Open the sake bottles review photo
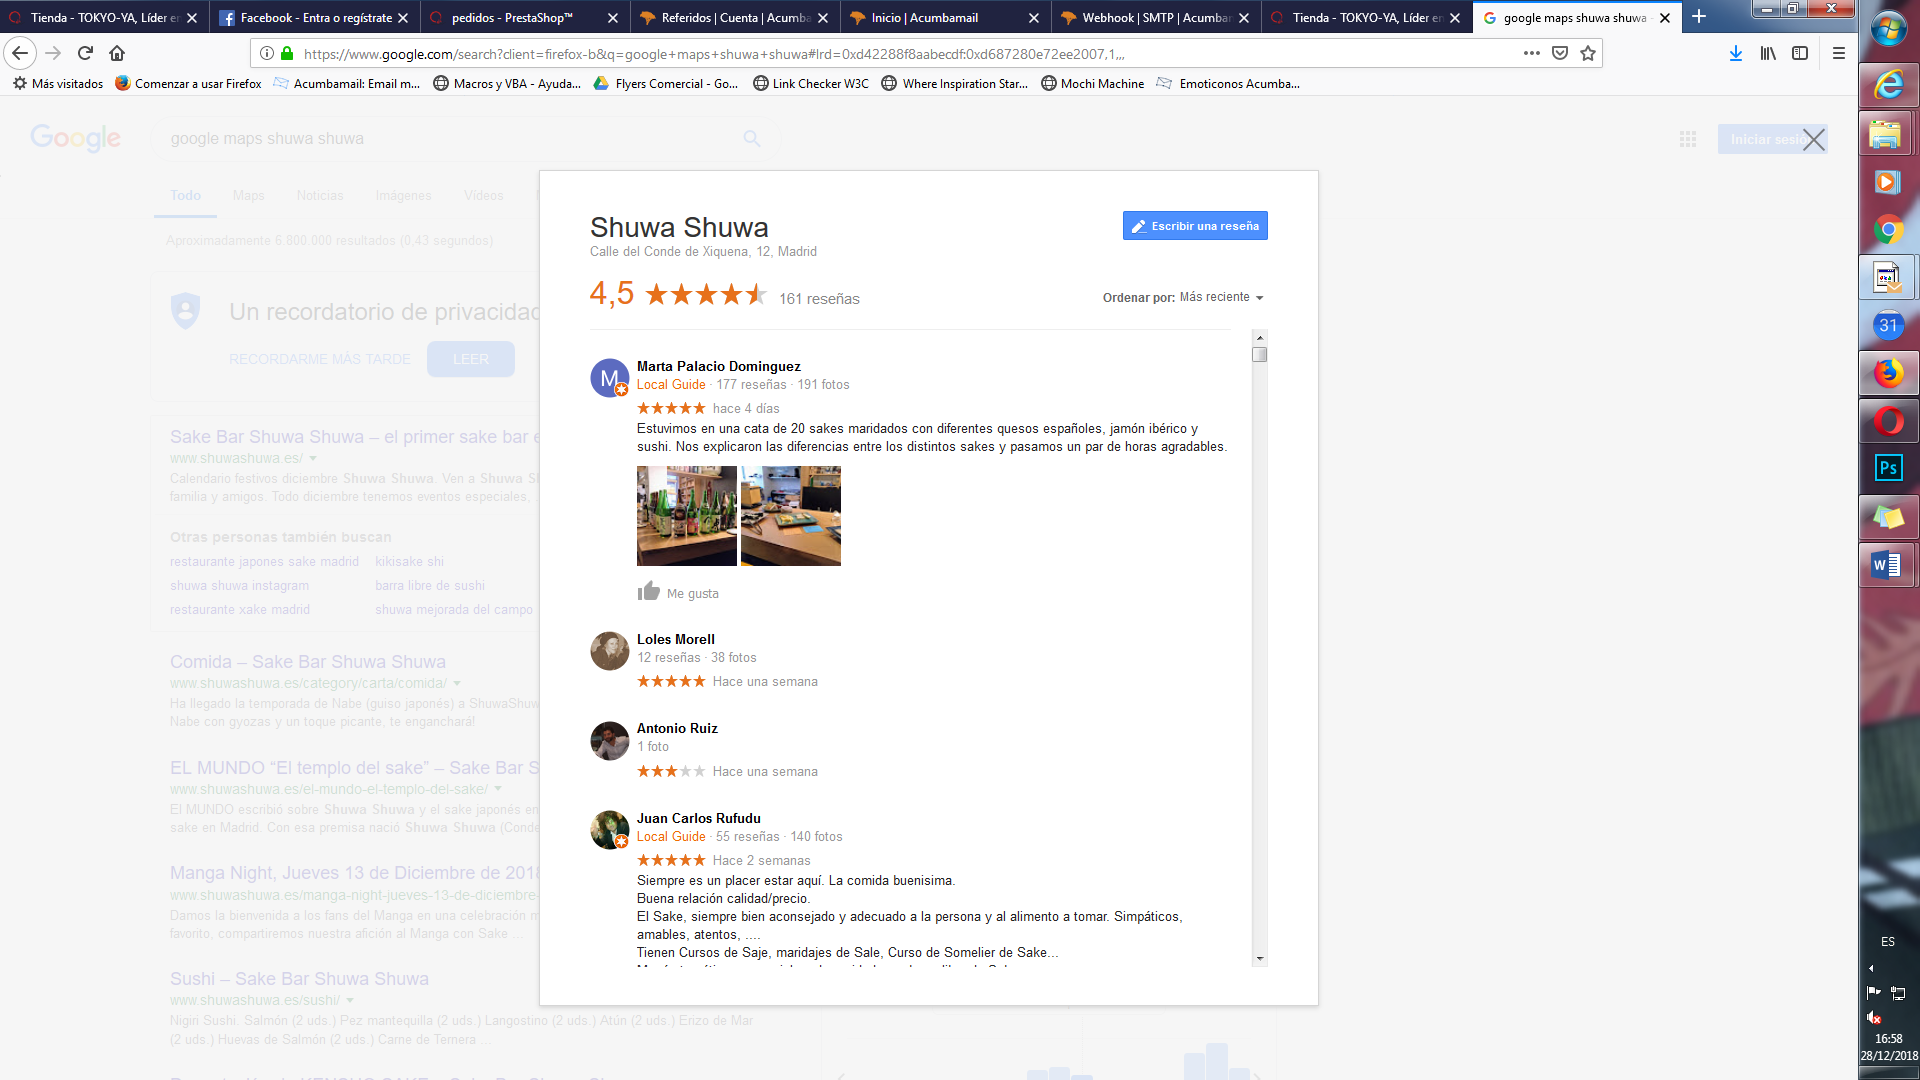The height and width of the screenshot is (1080, 1920). (687, 516)
